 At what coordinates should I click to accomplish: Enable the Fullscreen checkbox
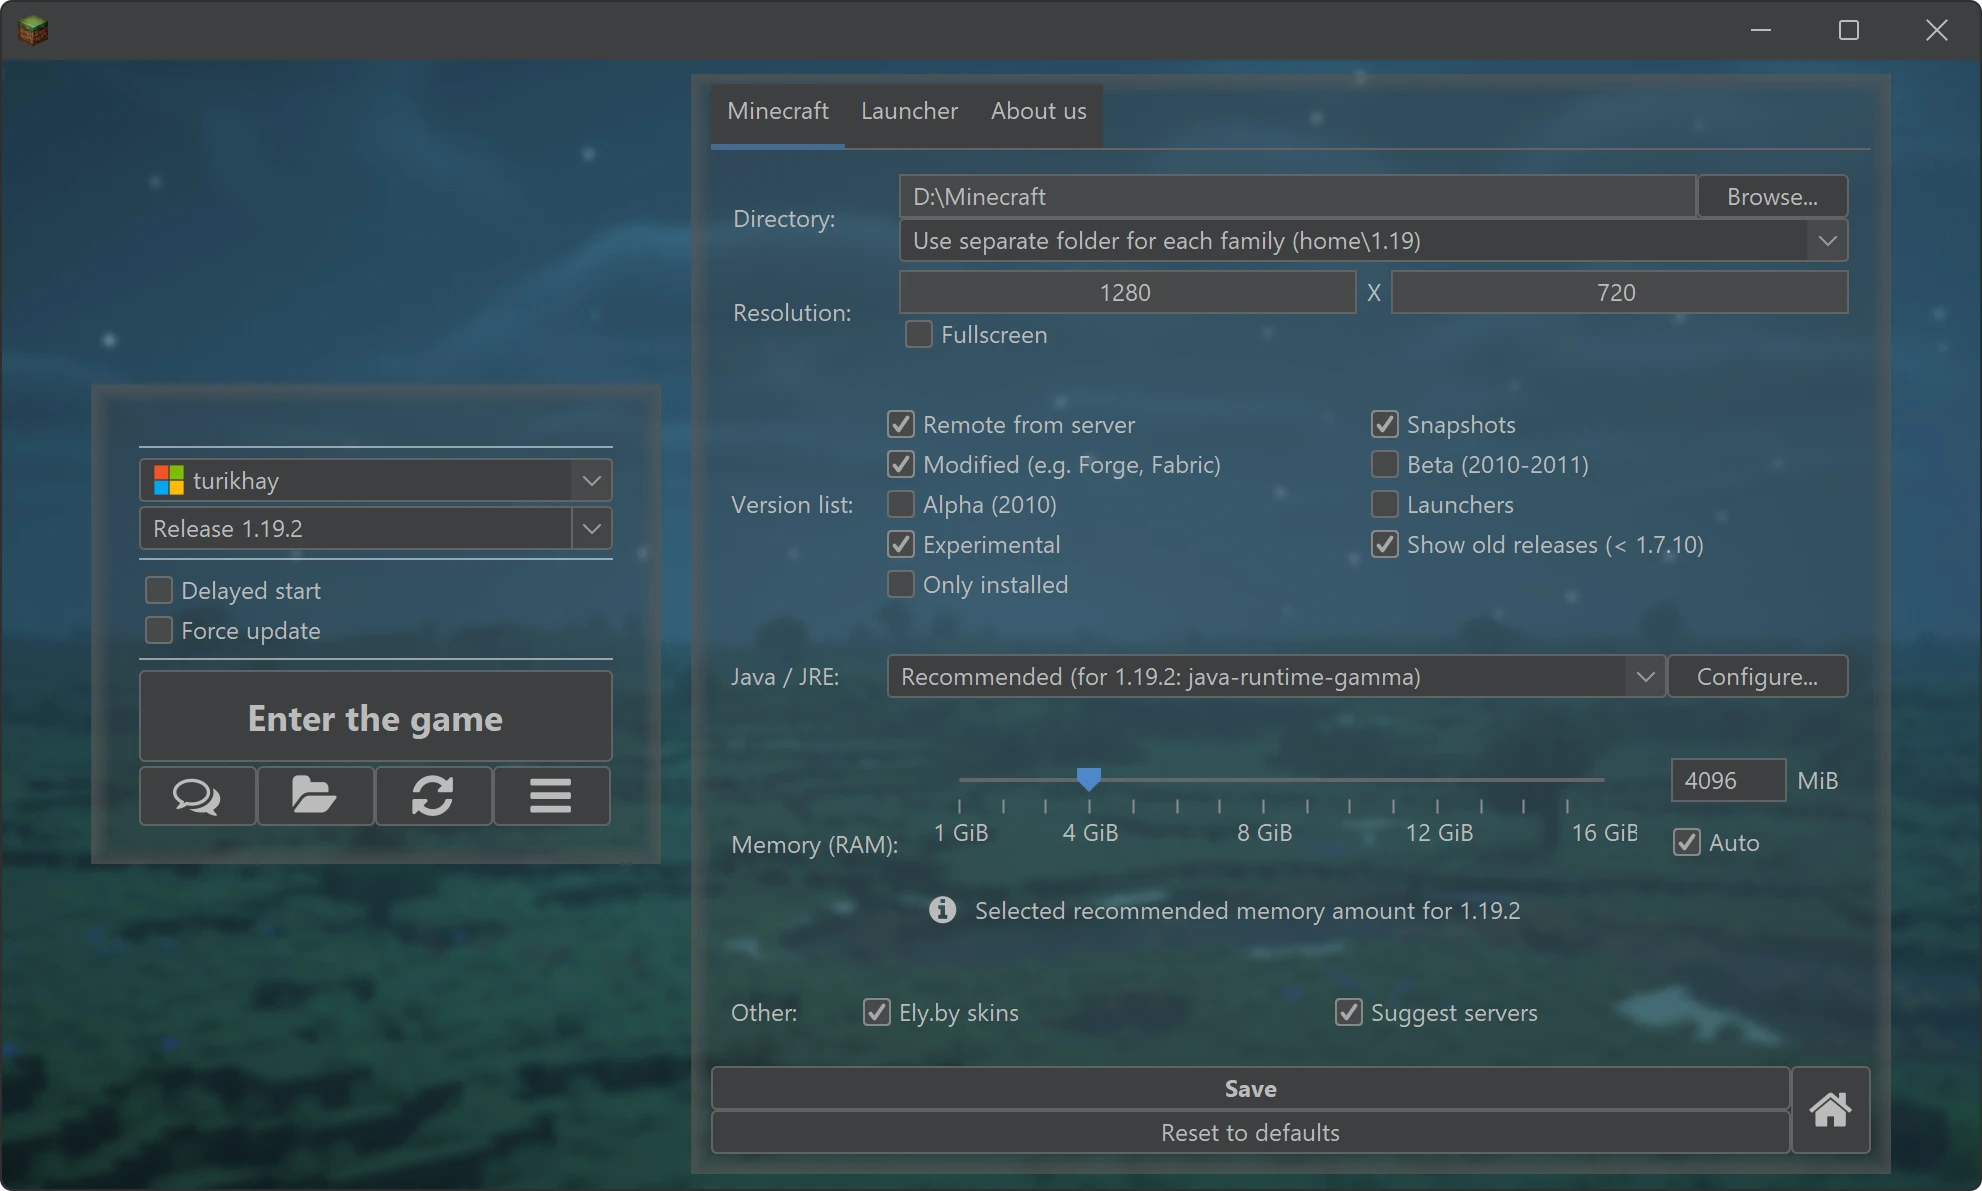[918, 334]
